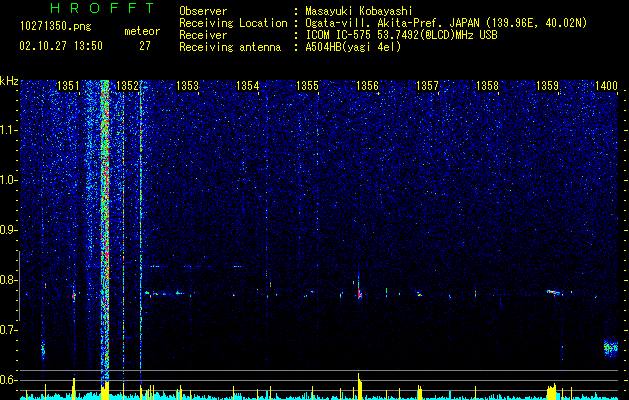Click the ICOM IC-575 receiver text
629x400 pixels.
point(401,35)
